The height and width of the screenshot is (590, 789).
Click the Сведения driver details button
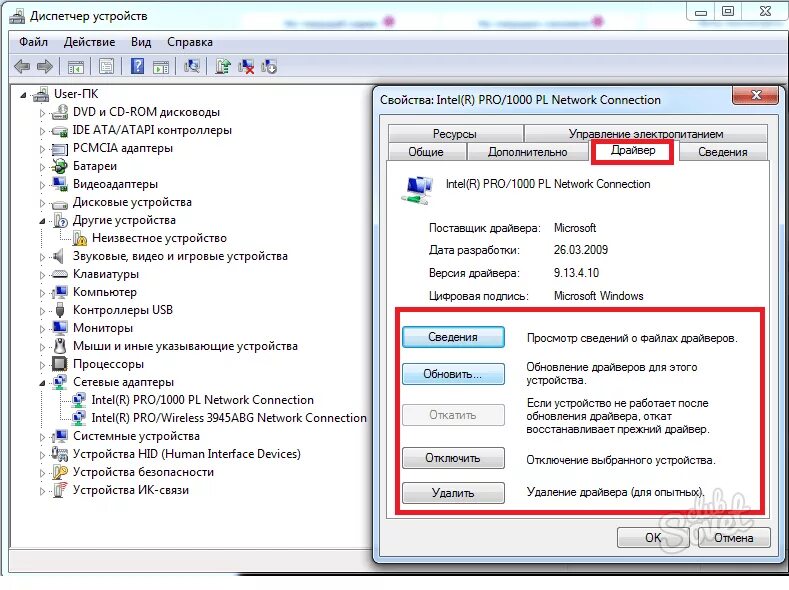point(453,337)
